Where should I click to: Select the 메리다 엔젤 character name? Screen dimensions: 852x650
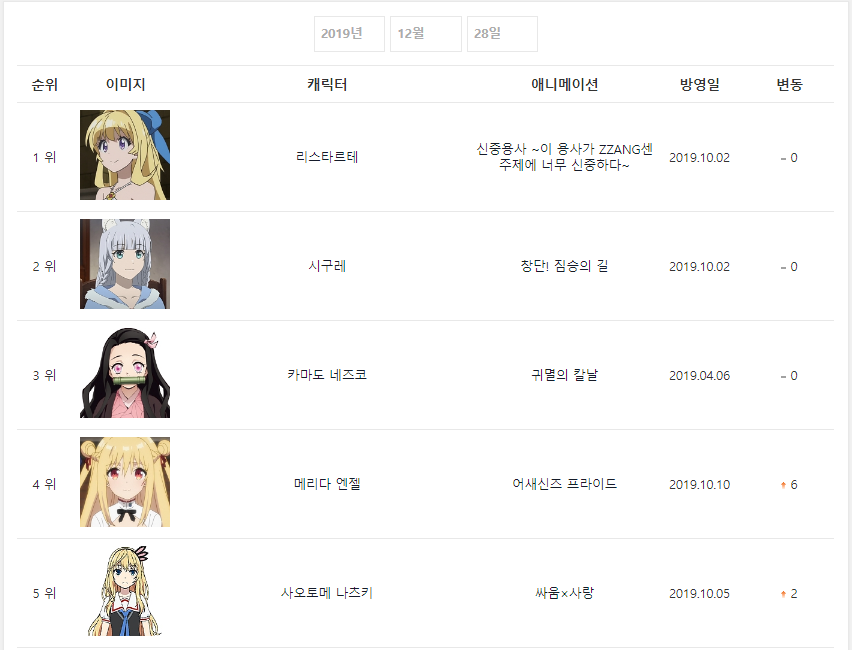coord(327,484)
